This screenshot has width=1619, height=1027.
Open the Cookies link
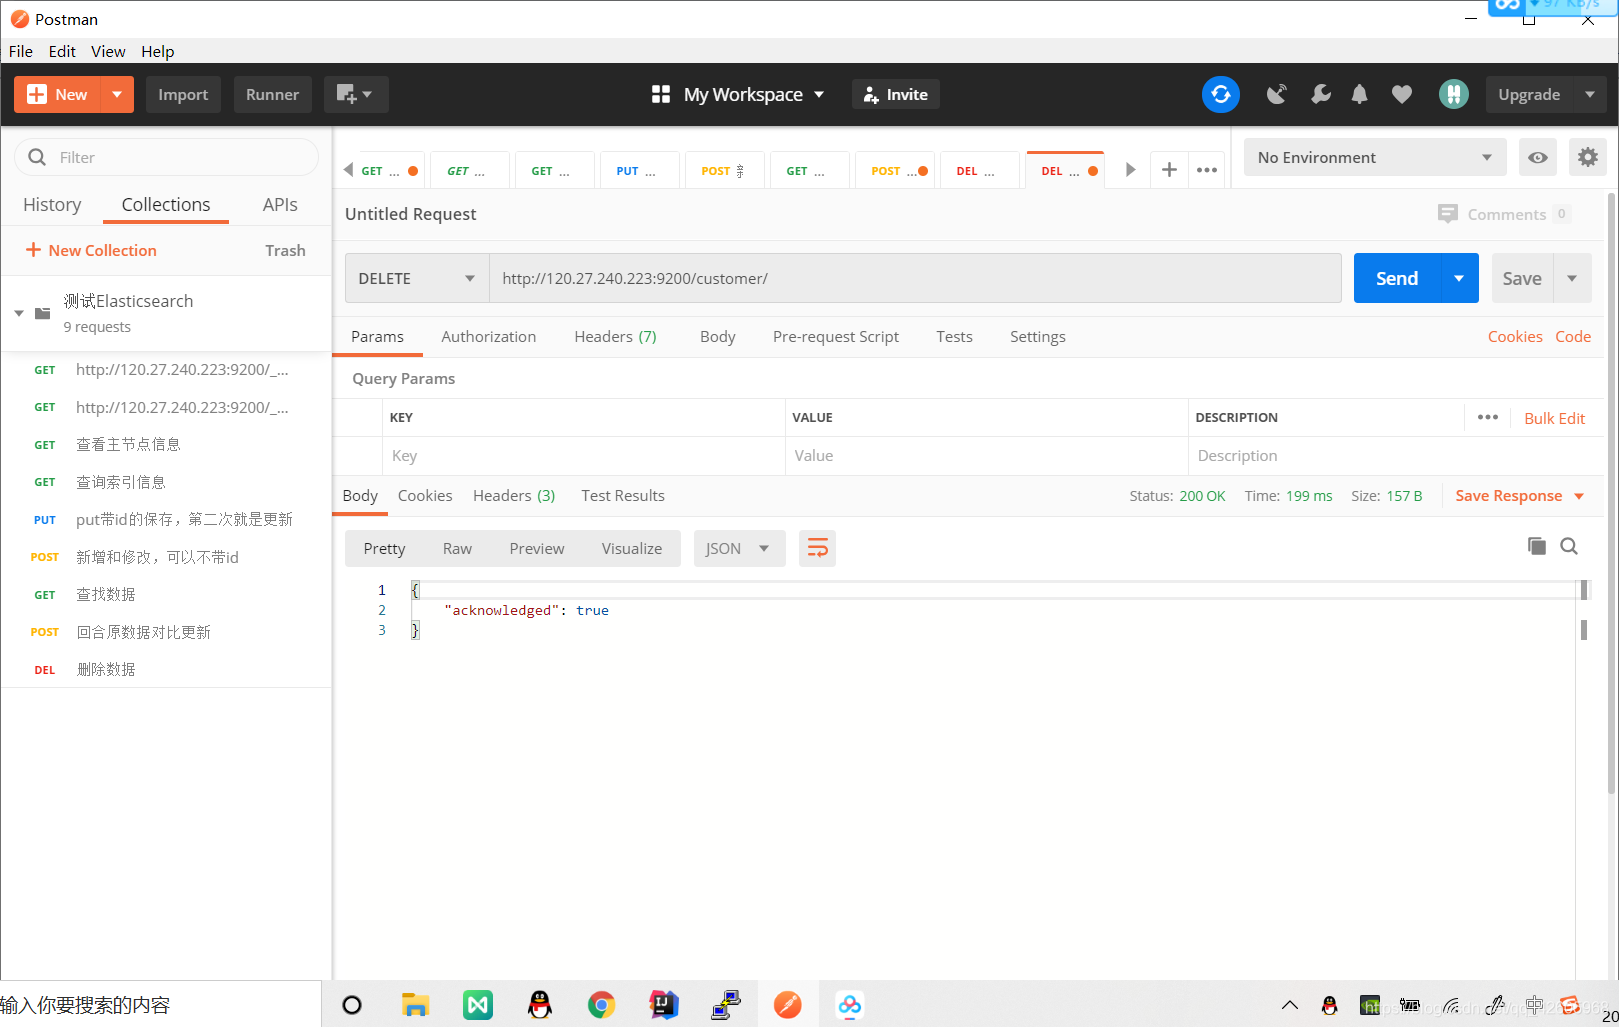click(1515, 337)
